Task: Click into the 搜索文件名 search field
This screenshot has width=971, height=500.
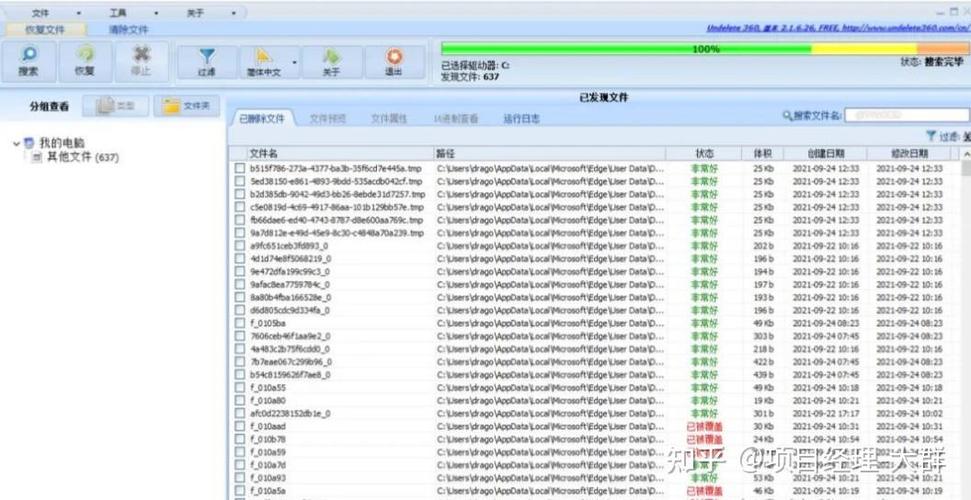Action: [907, 115]
